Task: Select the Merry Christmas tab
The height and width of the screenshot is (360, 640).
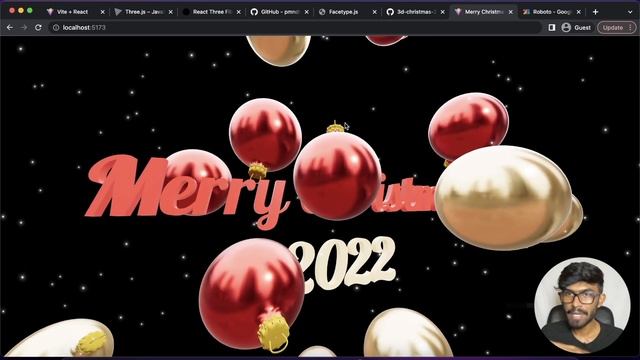Action: 483,12
